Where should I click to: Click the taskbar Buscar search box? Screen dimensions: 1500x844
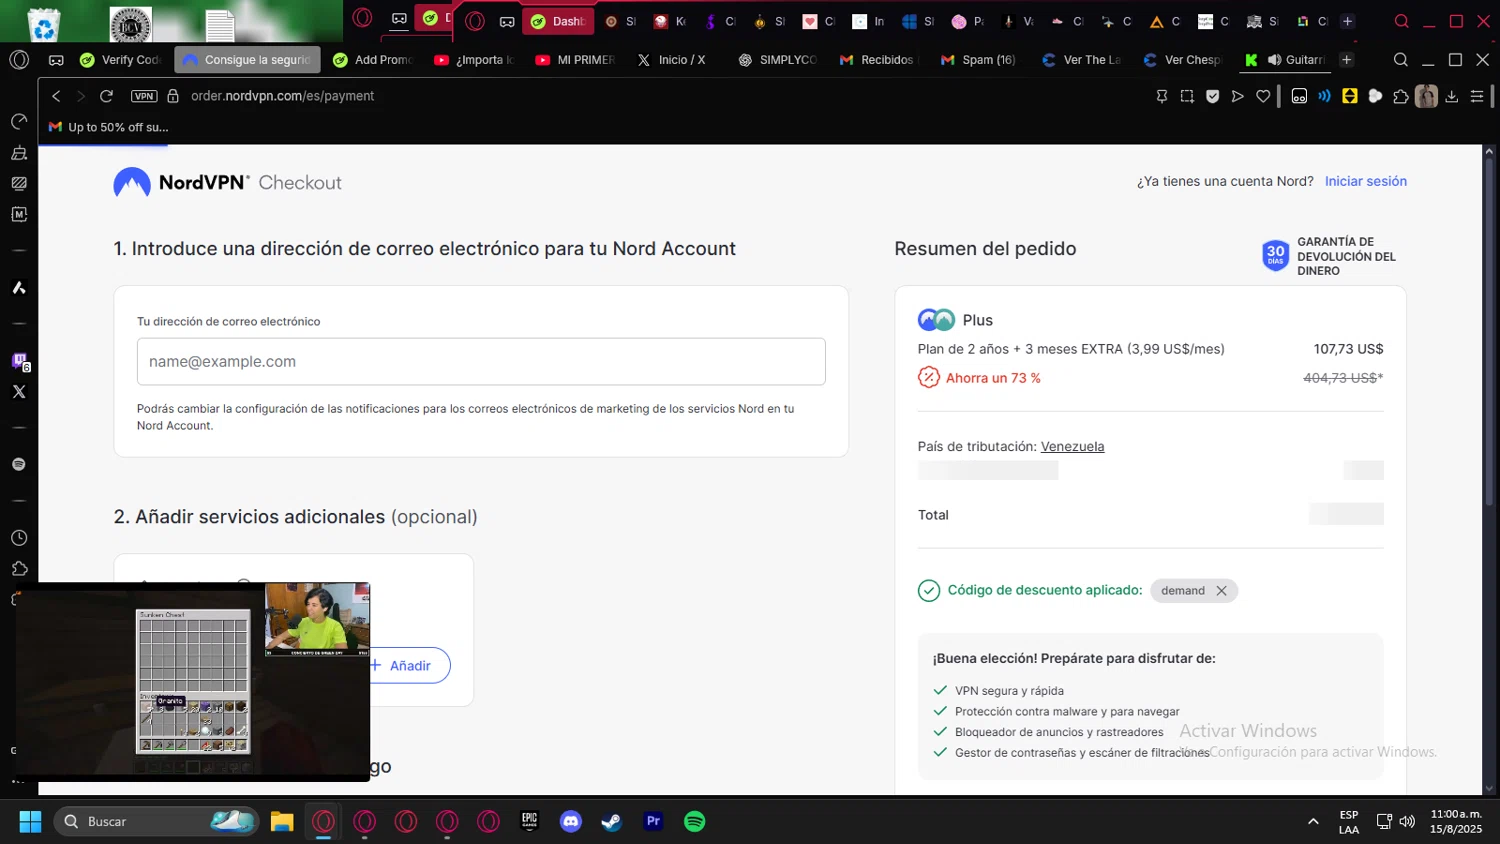pyautogui.click(x=157, y=822)
